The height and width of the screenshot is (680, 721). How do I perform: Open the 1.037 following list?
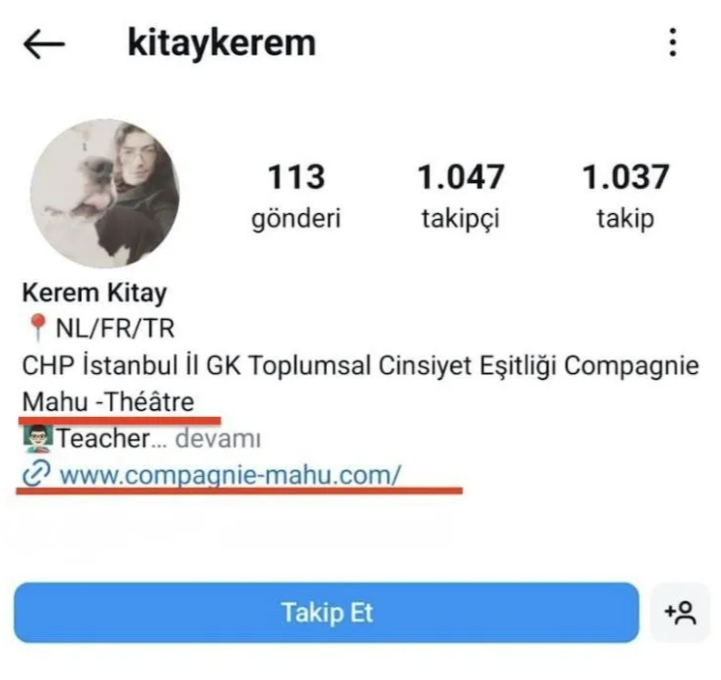tap(625, 177)
